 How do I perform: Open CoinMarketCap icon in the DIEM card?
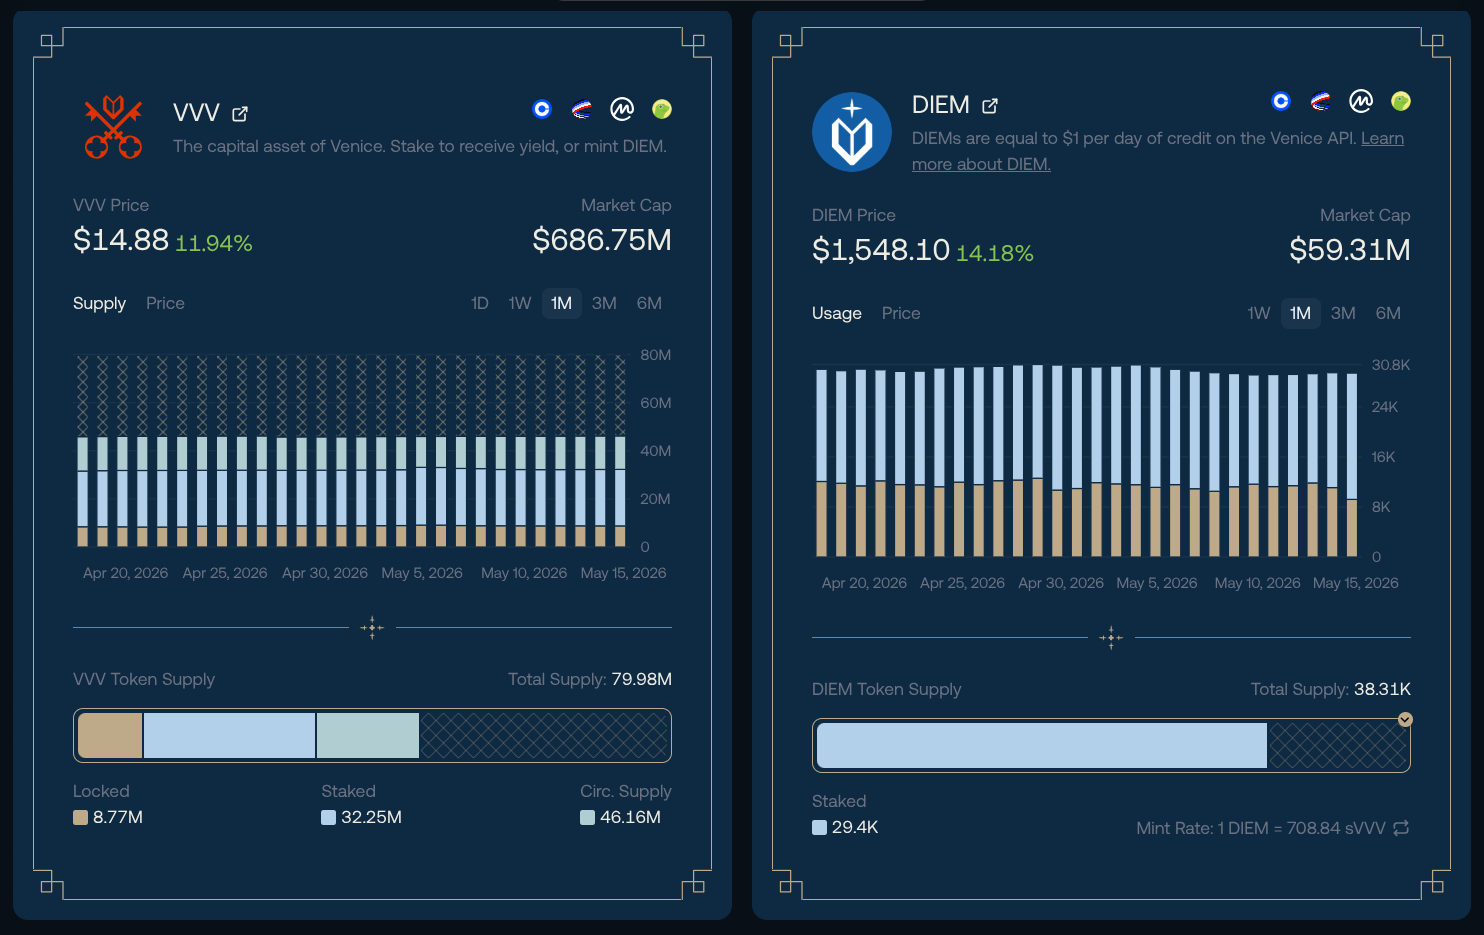(x=1361, y=101)
